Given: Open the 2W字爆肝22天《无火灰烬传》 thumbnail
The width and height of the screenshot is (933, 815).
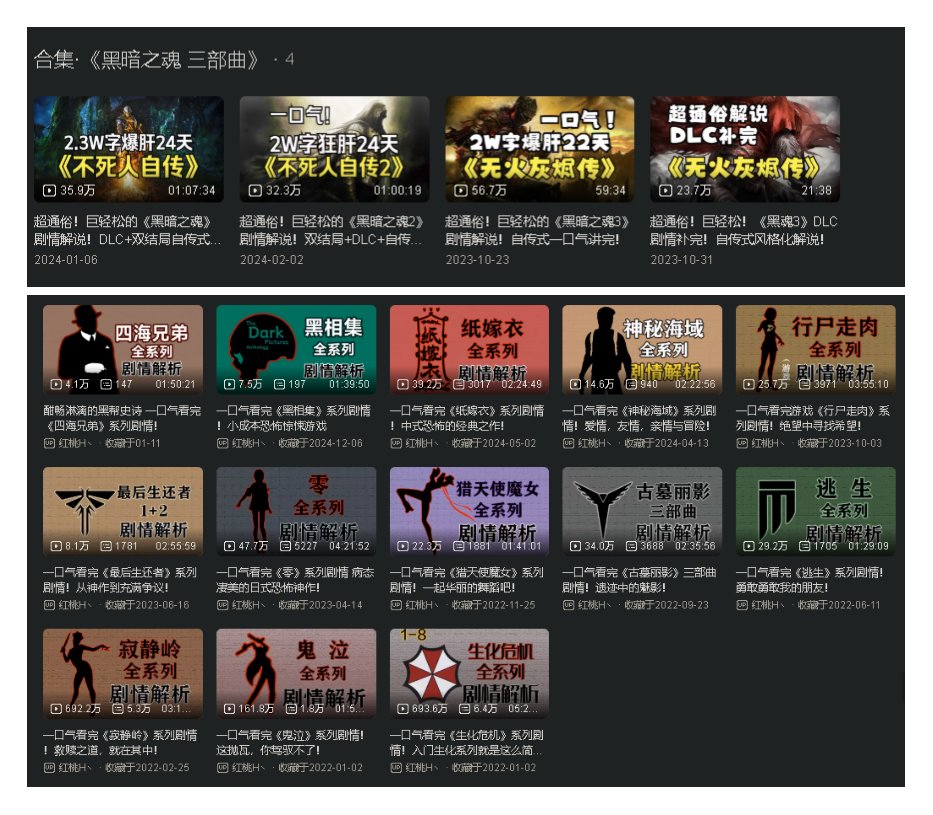Looking at the screenshot, I should click(540, 149).
